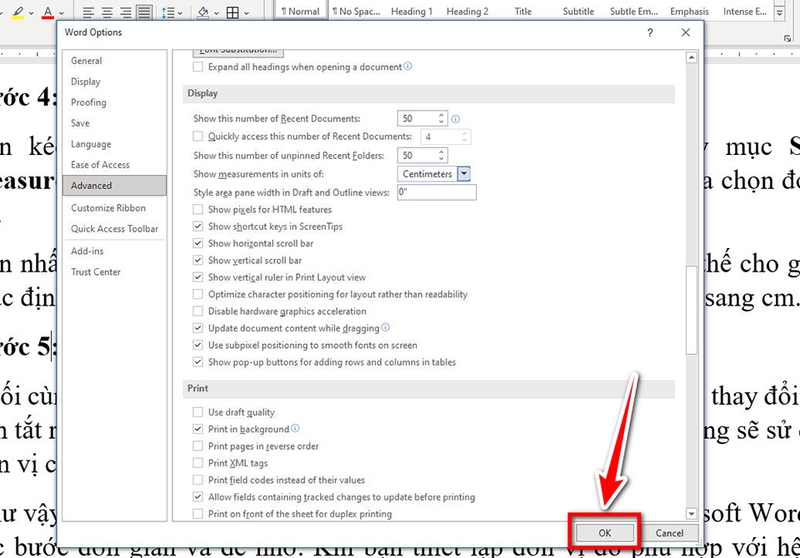Open Customize Ribbon category
The image size is (800, 558).
point(114,208)
